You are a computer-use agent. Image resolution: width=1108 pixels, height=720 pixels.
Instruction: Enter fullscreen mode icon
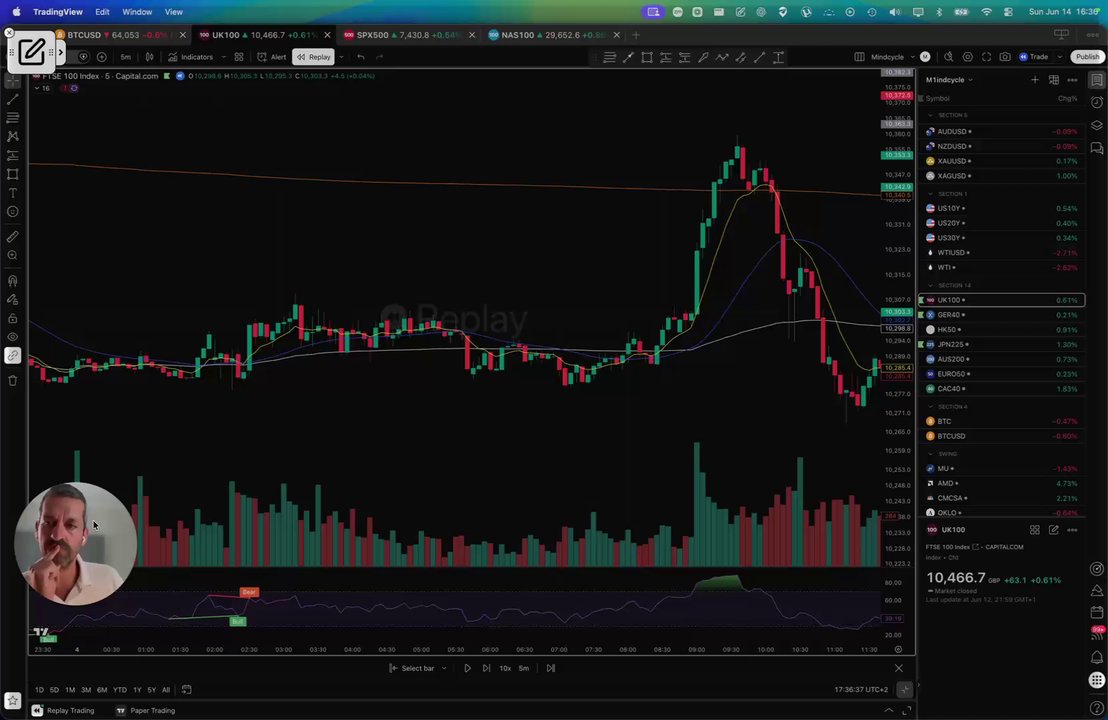986,57
